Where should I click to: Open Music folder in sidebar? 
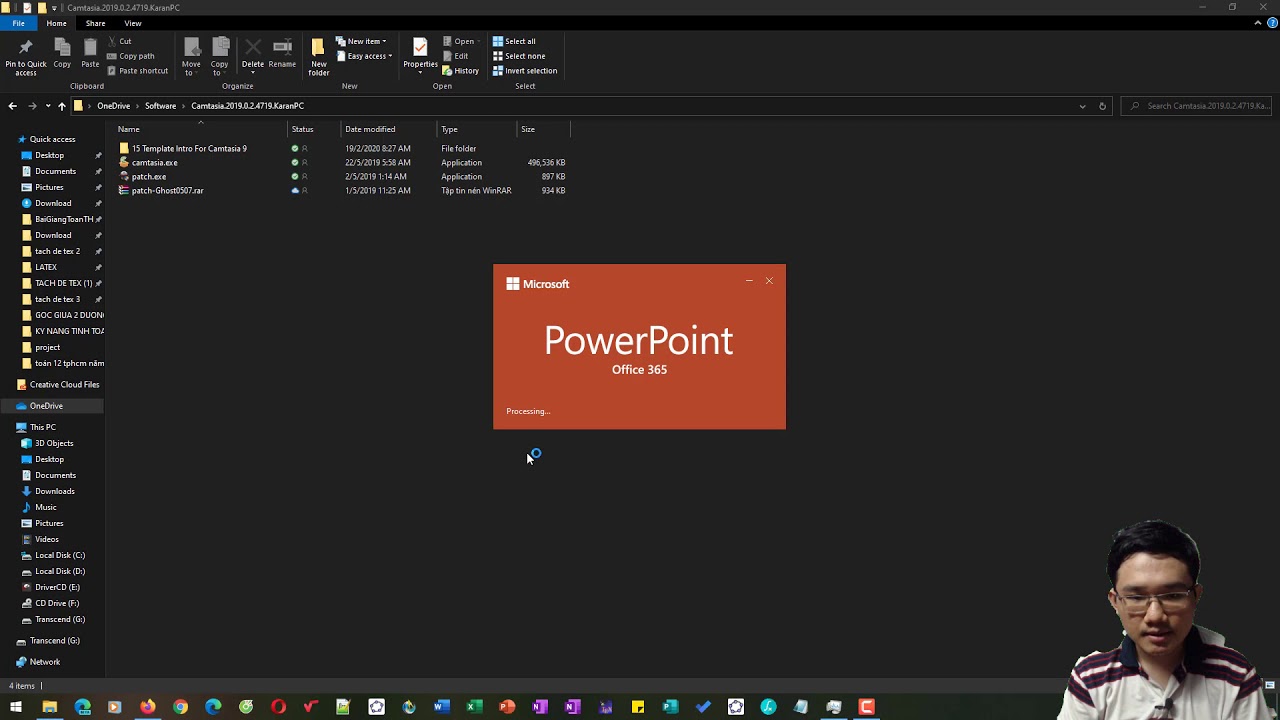tap(46, 507)
